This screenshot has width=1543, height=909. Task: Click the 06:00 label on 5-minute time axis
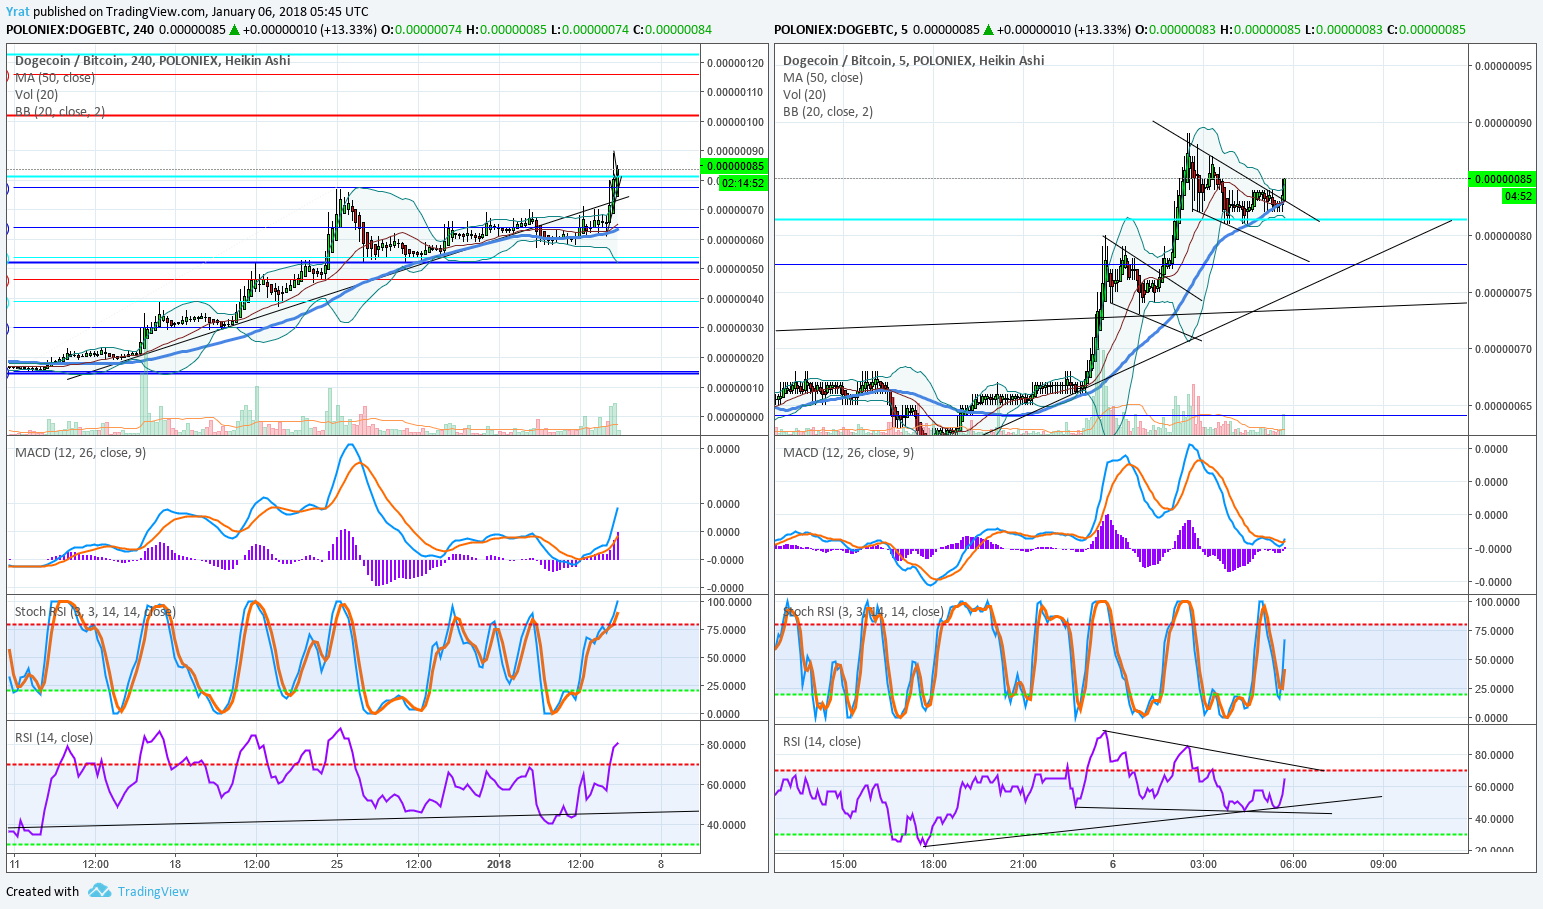[1293, 864]
